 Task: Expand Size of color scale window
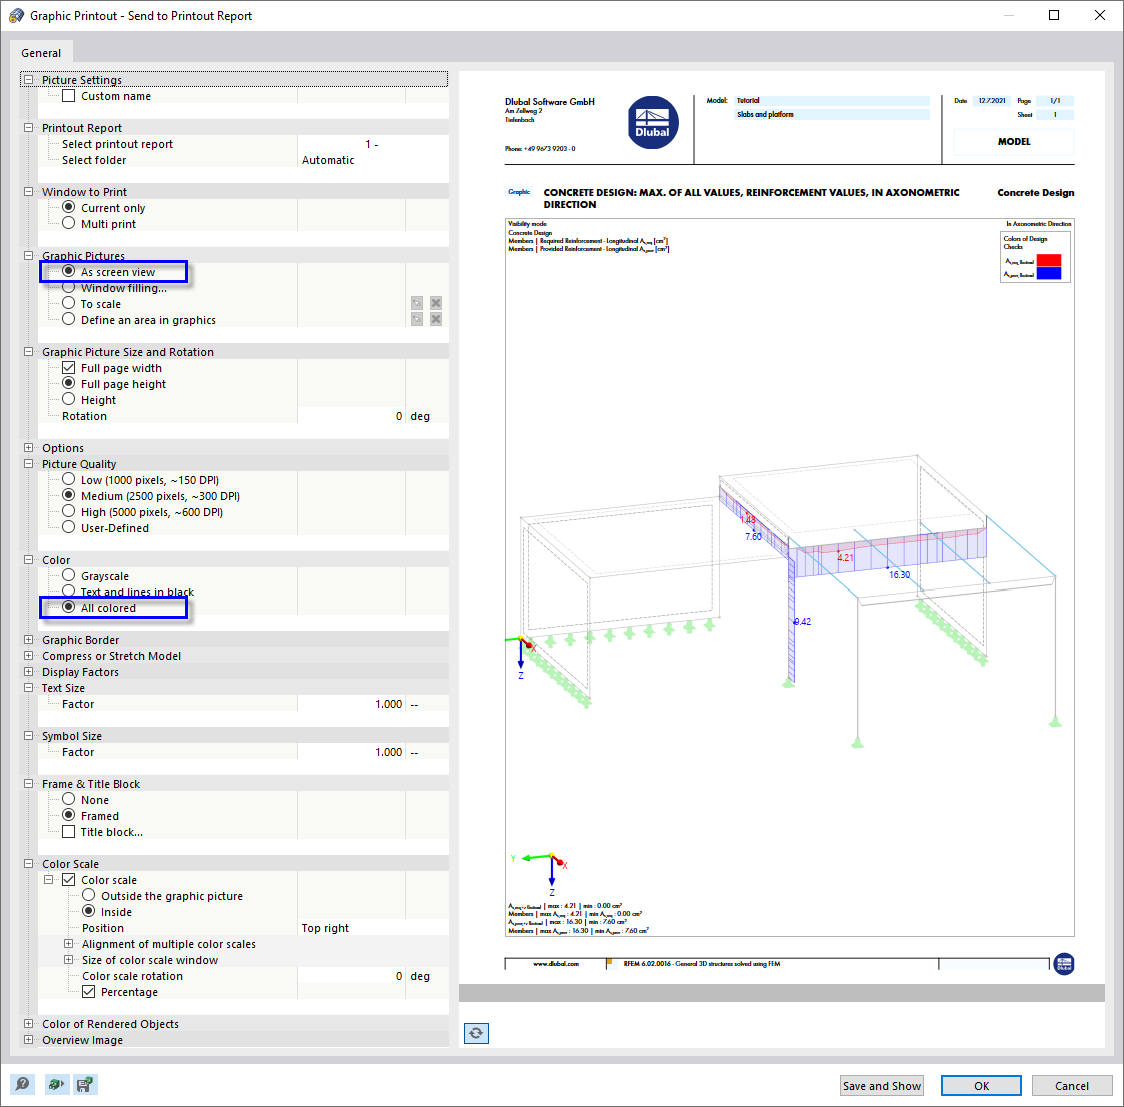point(69,959)
